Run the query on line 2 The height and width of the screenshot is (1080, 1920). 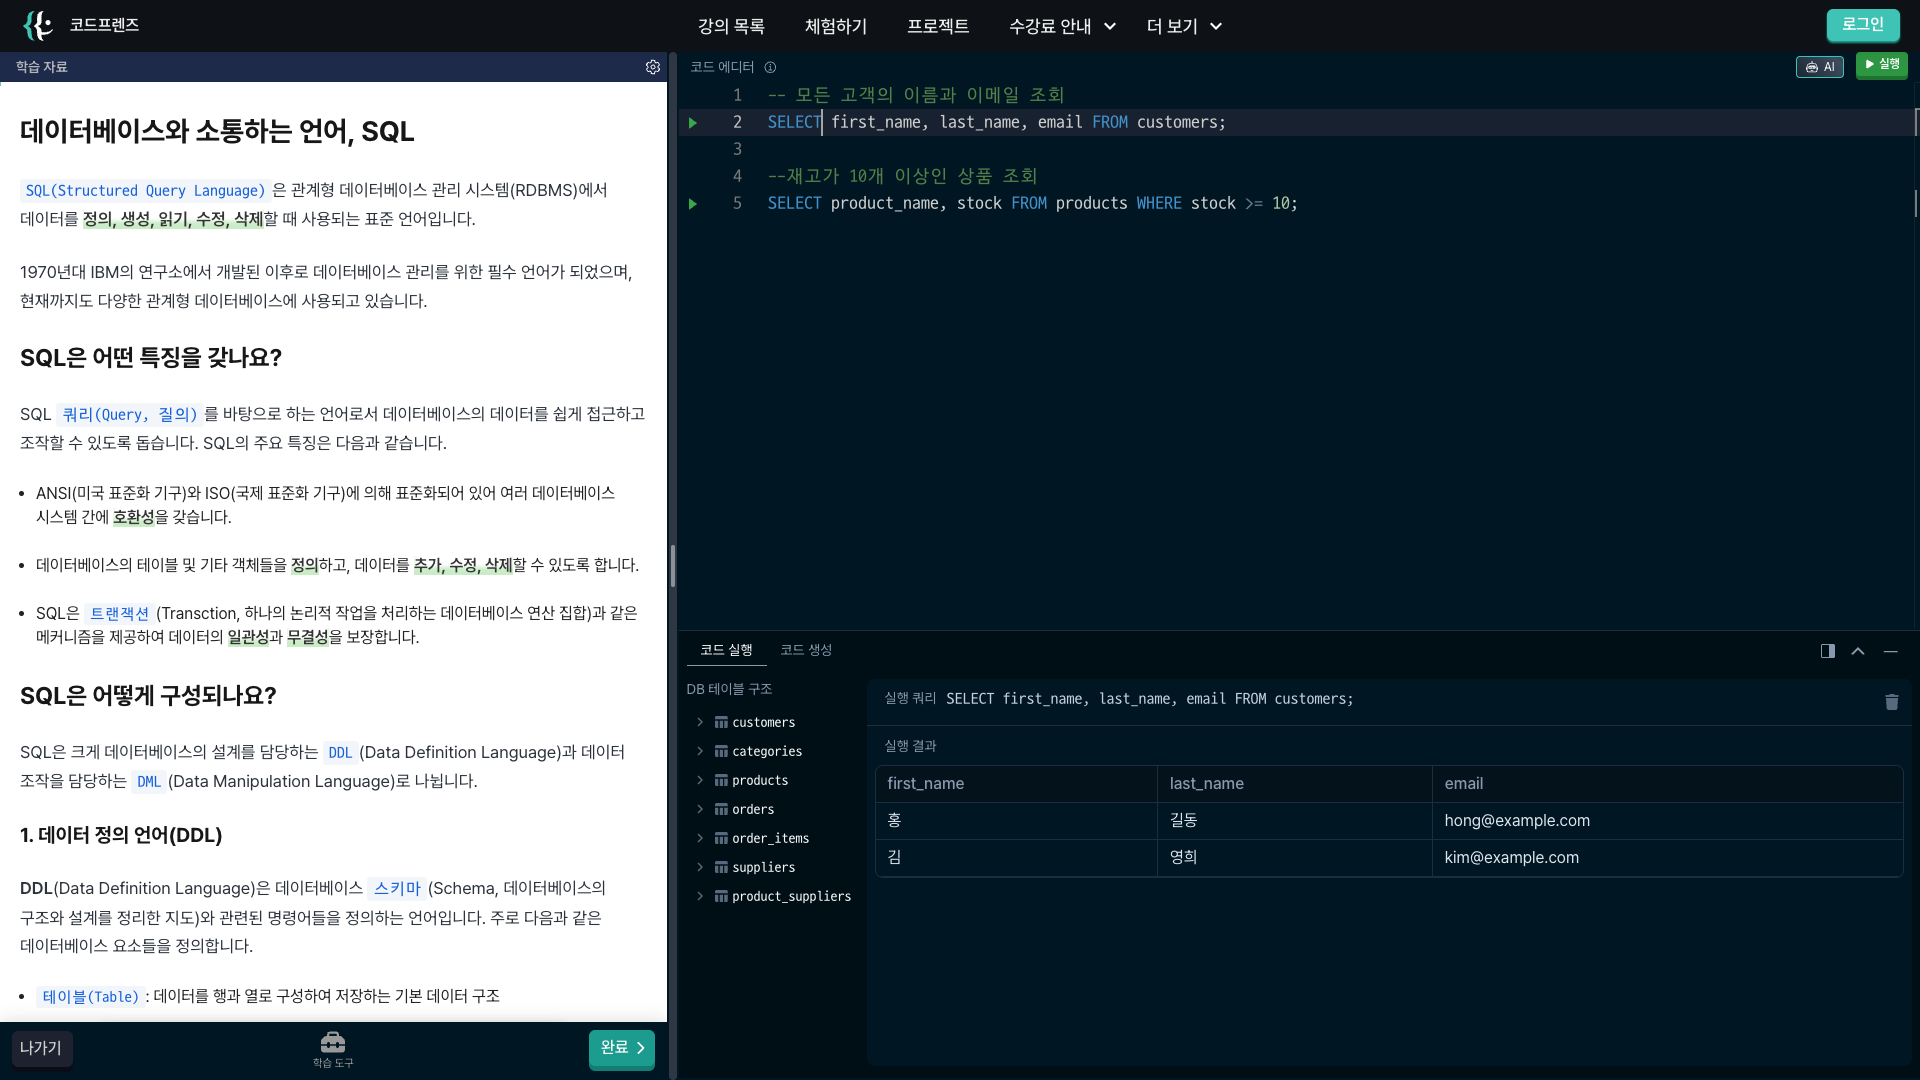point(692,122)
